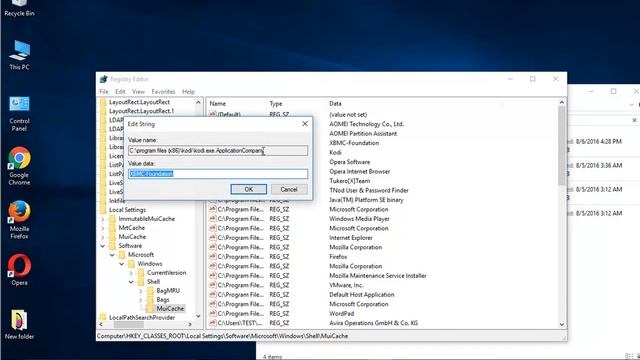Click the Value data text field
The height and width of the screenshot is (360, 640).
pos(218,174)
